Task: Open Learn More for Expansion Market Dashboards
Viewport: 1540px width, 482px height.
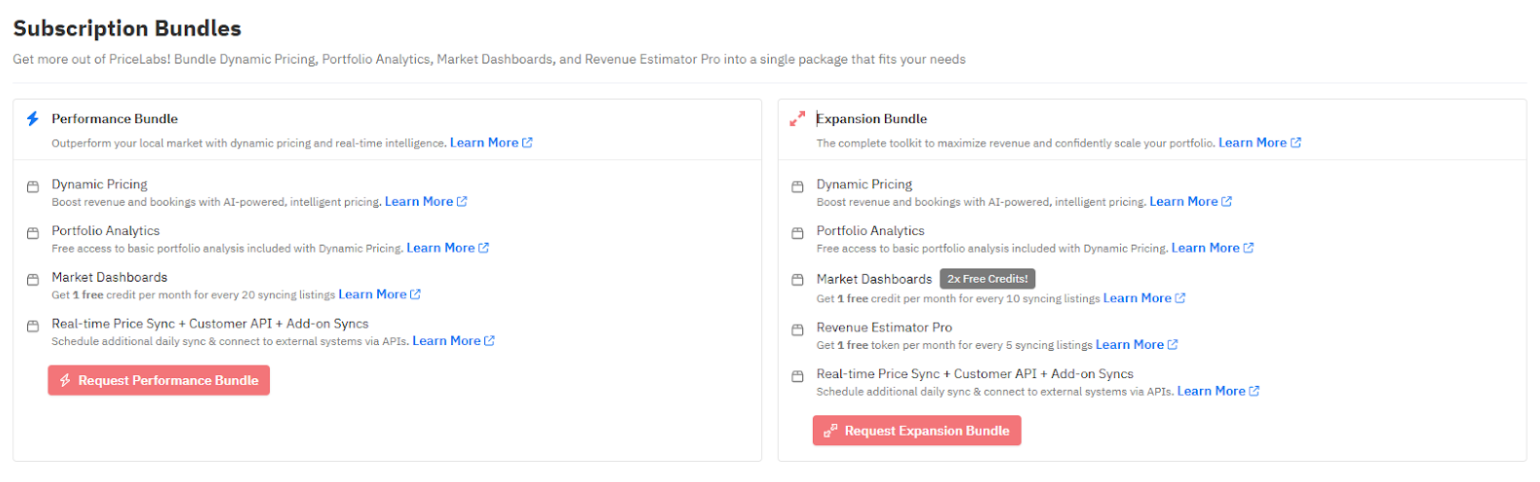Action: 1143,298
